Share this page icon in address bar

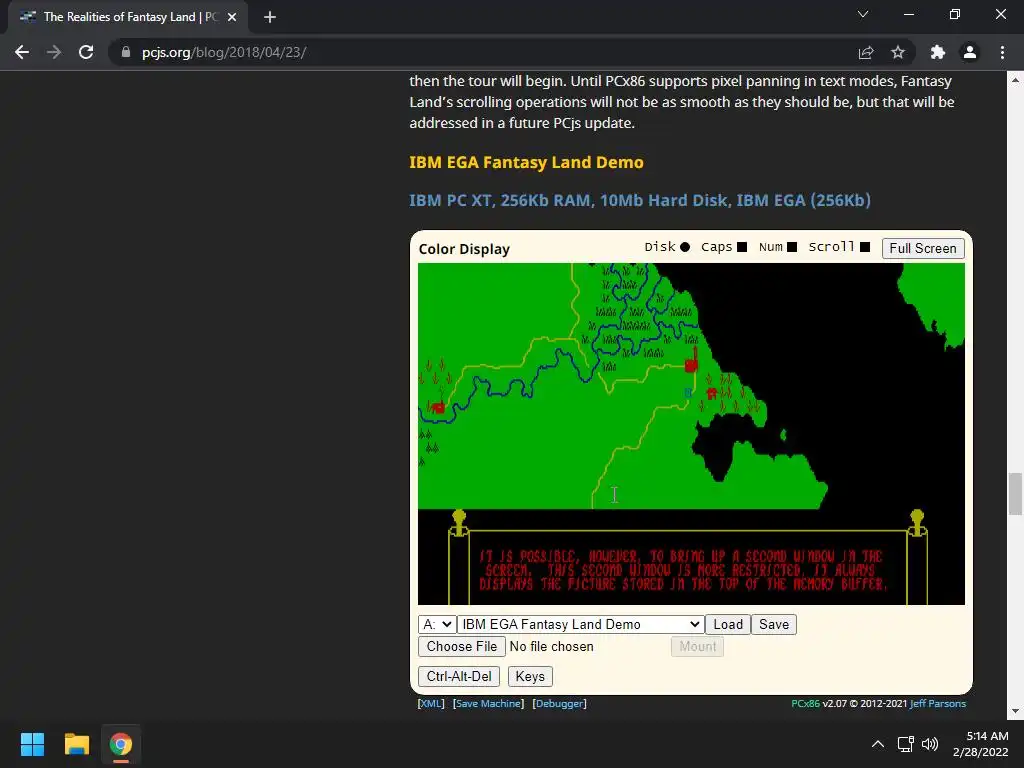click(x=866, y=52)
